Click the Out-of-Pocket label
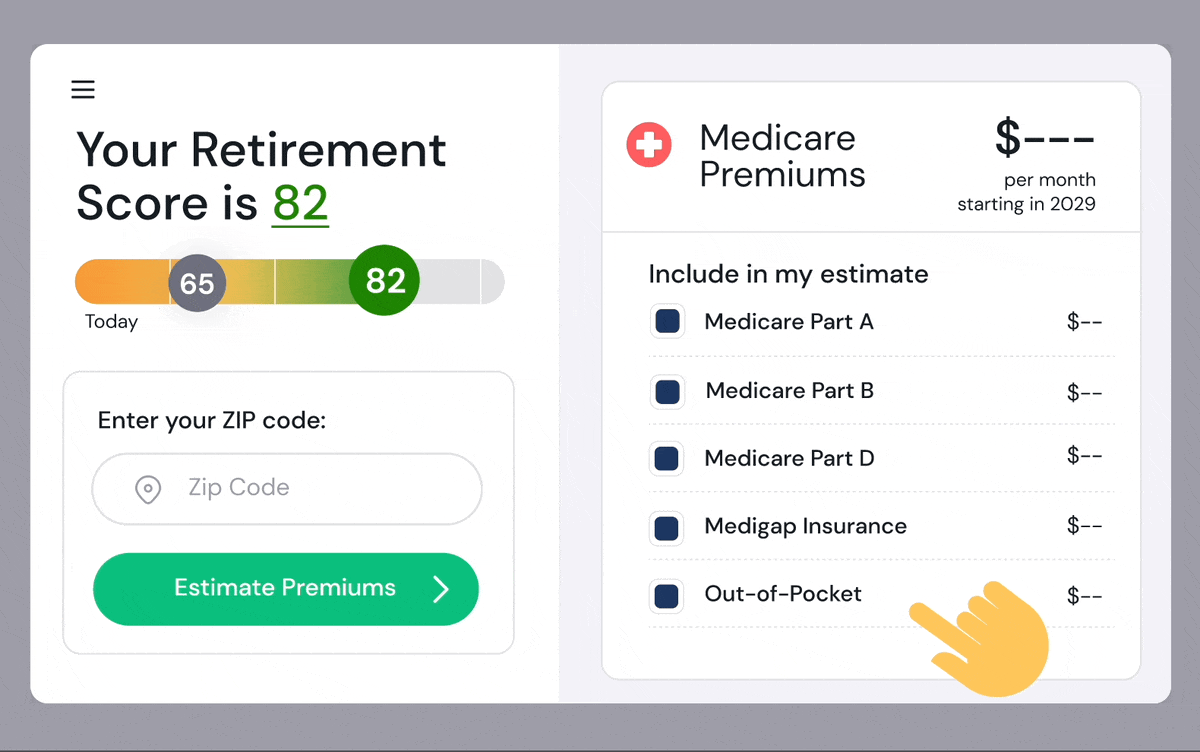The image size is (1200, 752). coord(783,594)
